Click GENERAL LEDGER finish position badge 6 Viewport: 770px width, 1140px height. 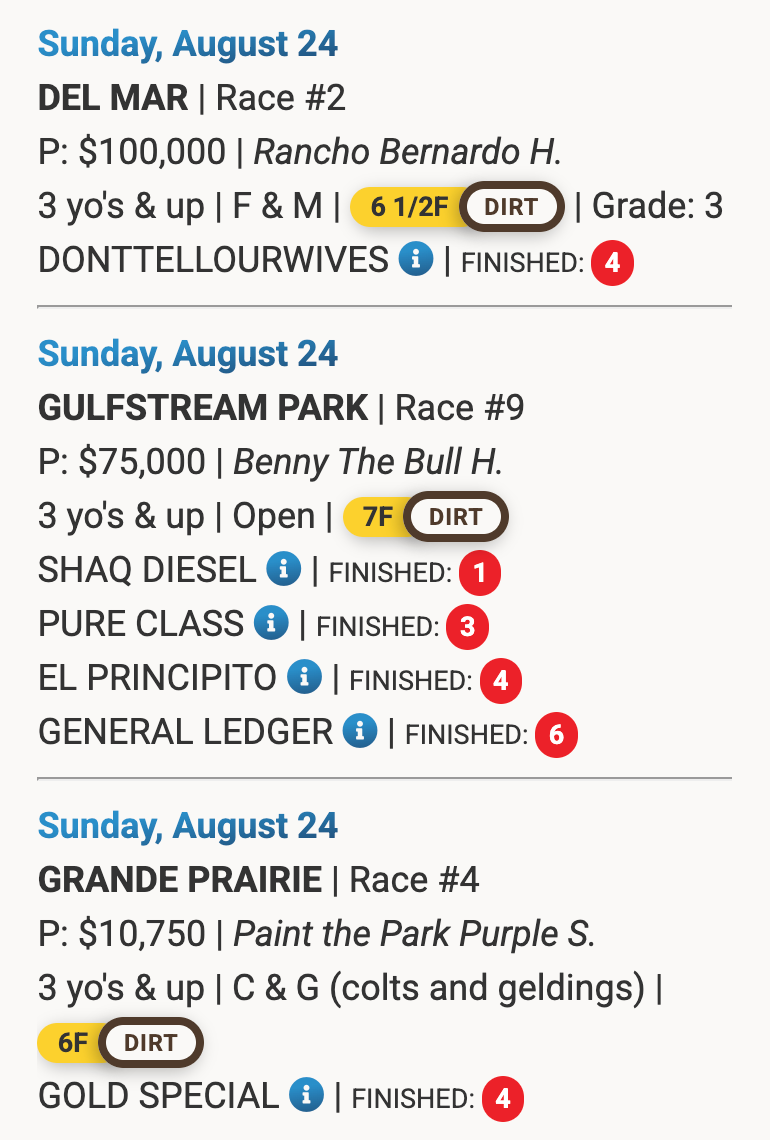point(556,735)
